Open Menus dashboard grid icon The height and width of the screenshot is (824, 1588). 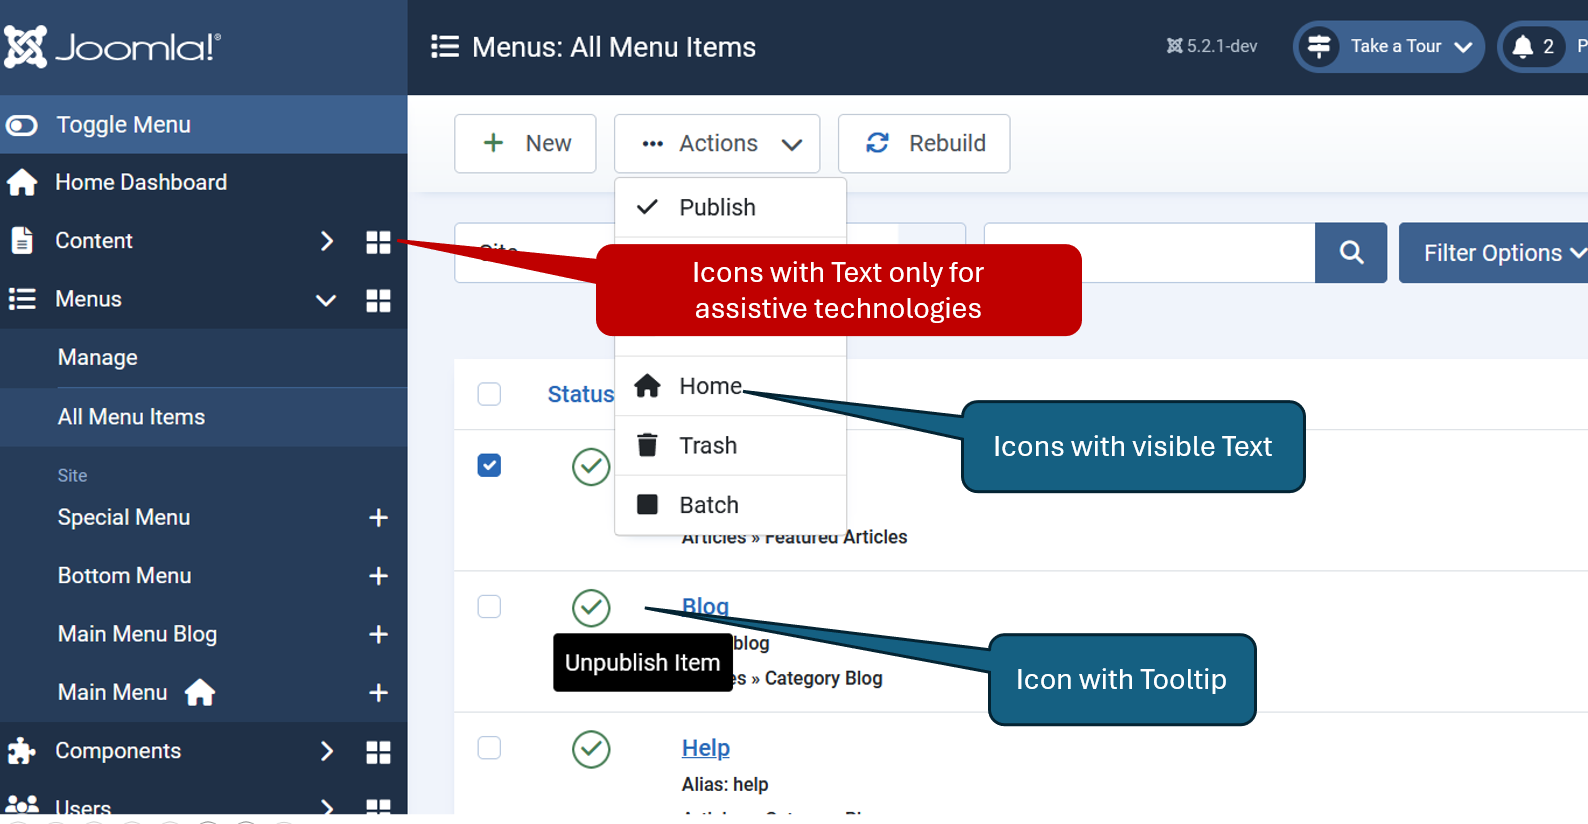[x=378, y=301]
